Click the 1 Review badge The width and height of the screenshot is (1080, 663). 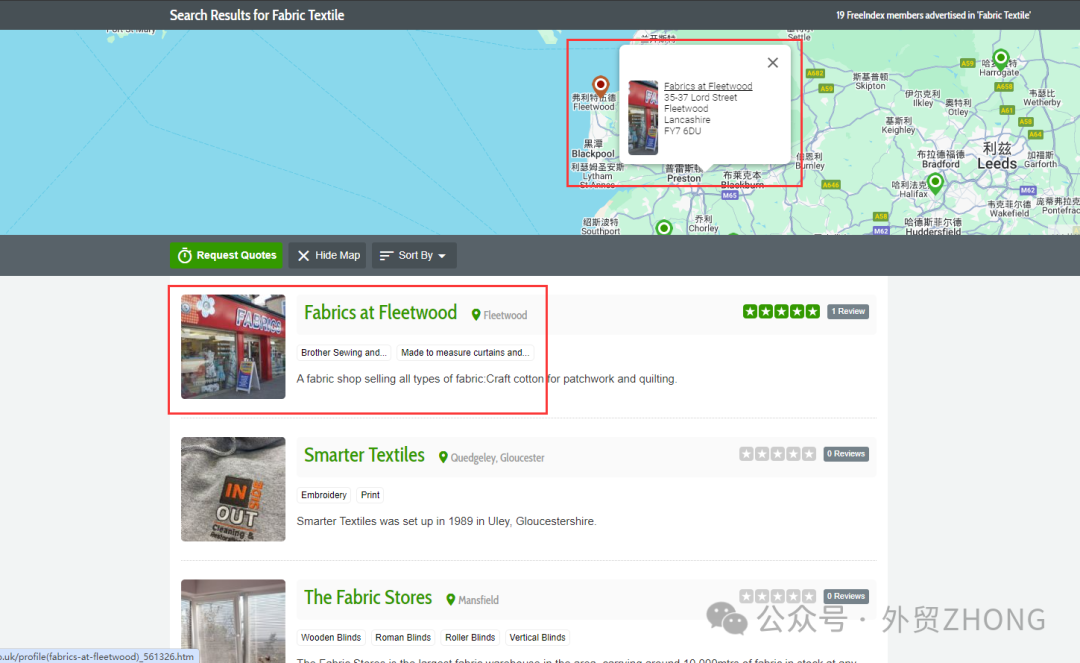848,312
